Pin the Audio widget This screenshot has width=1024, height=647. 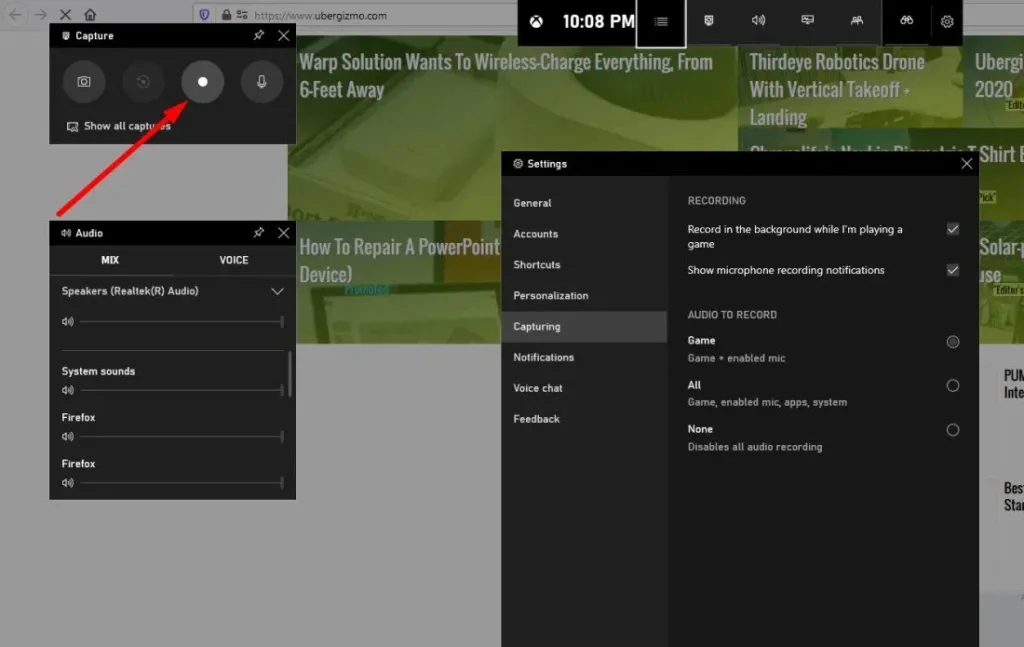[259, 232]
